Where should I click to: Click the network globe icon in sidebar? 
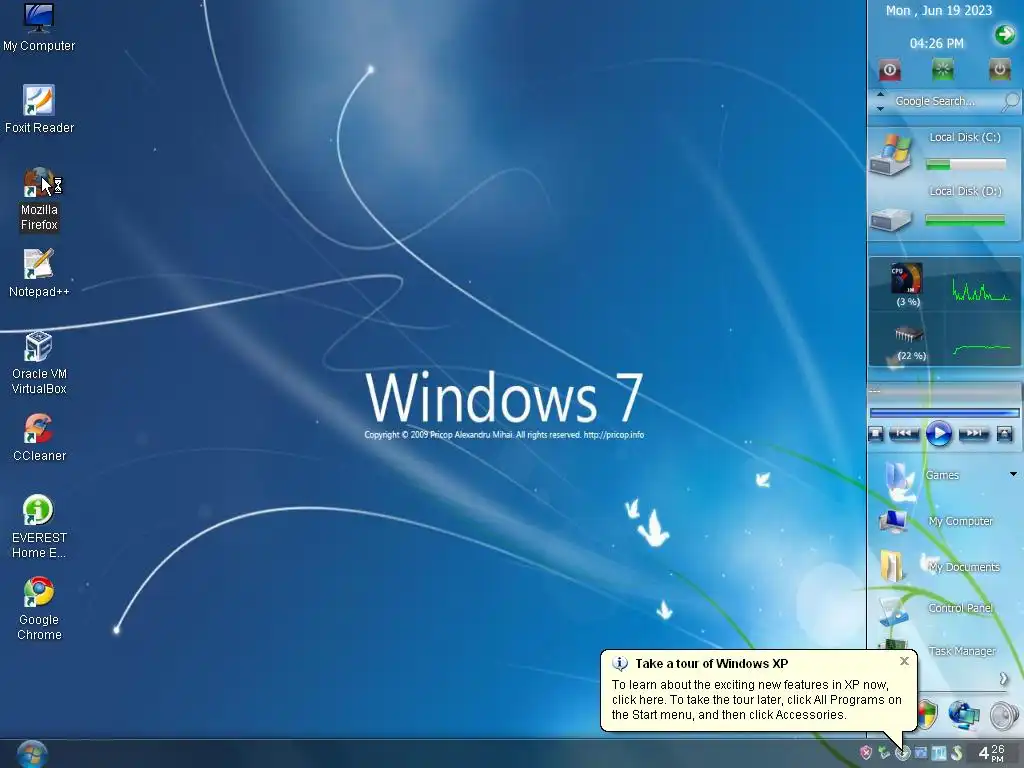964,714
